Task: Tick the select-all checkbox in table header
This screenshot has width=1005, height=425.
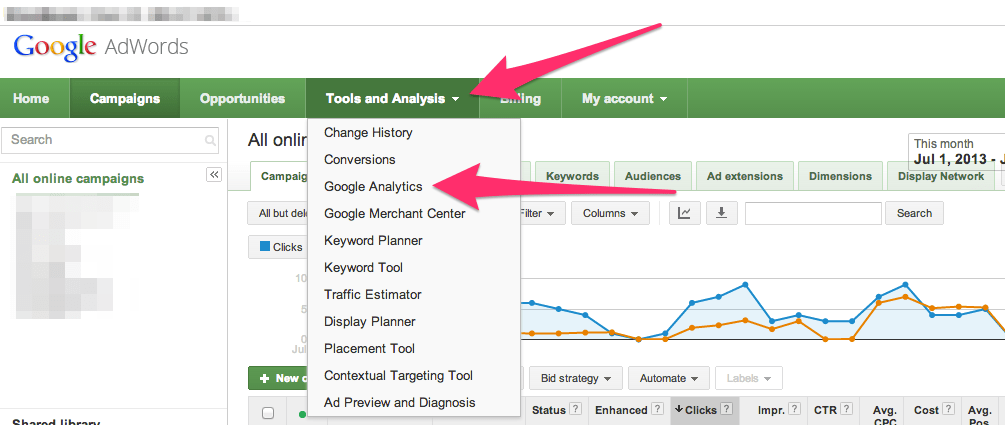Action: tap(269, 413)
